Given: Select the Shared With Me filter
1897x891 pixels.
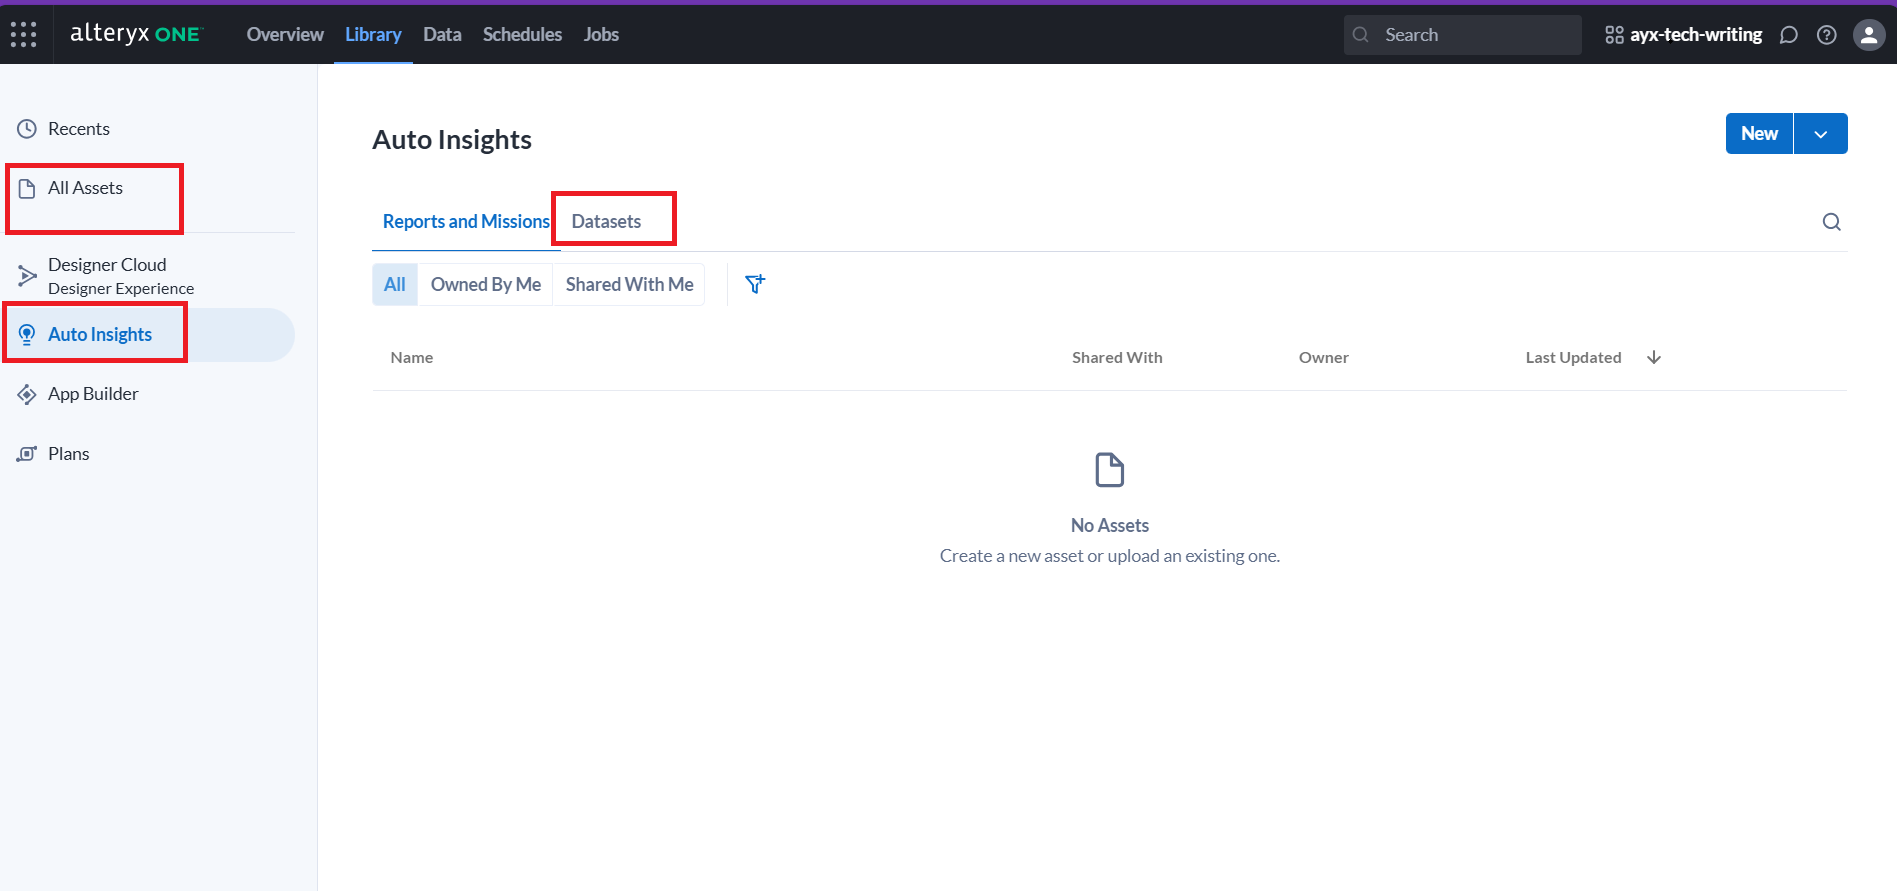Looking at the screenshot, I should pyautogui.click(x=629, y=284).
